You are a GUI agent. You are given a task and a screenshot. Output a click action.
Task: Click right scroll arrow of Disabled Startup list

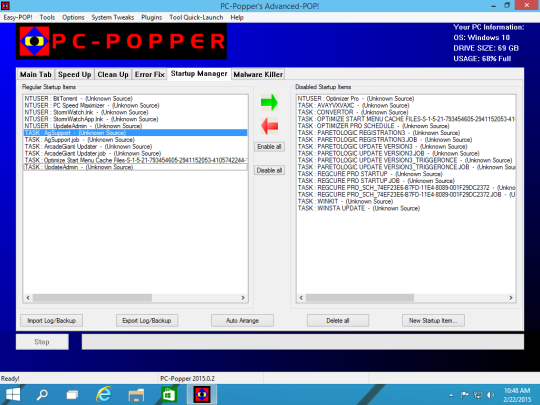pos(511,298)
